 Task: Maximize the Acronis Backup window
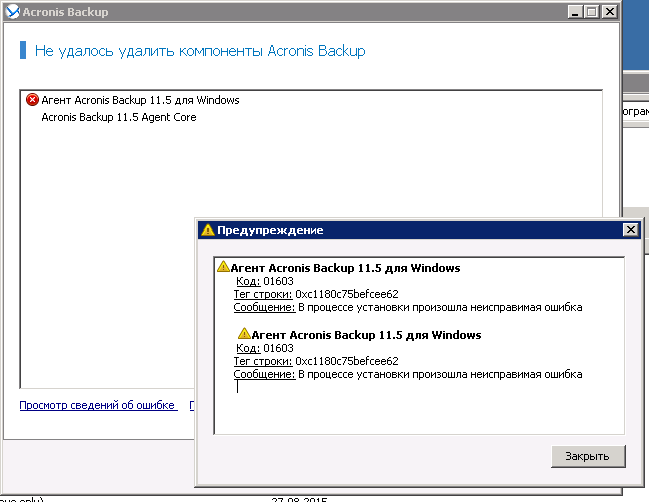coord(592,12)
